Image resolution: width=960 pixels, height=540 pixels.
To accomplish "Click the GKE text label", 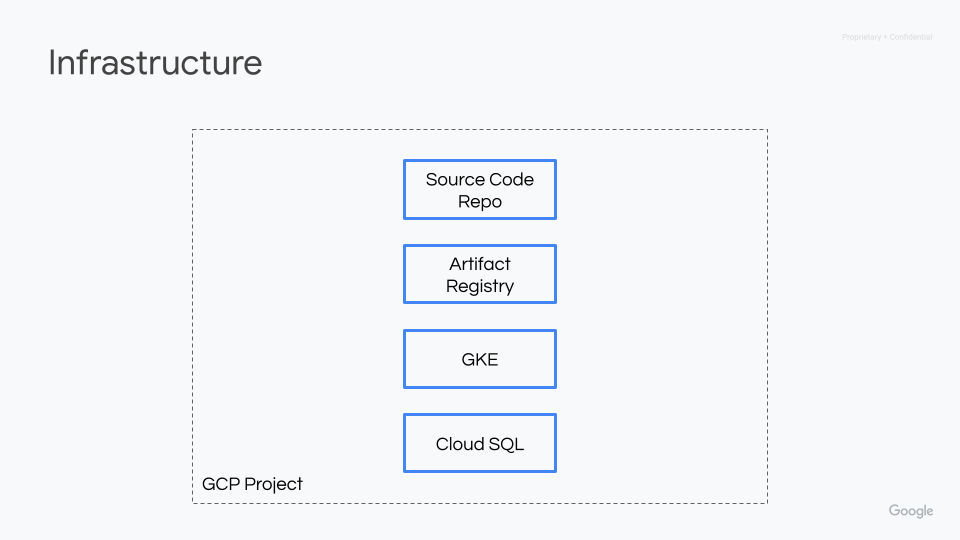I will tap(480, 360).
